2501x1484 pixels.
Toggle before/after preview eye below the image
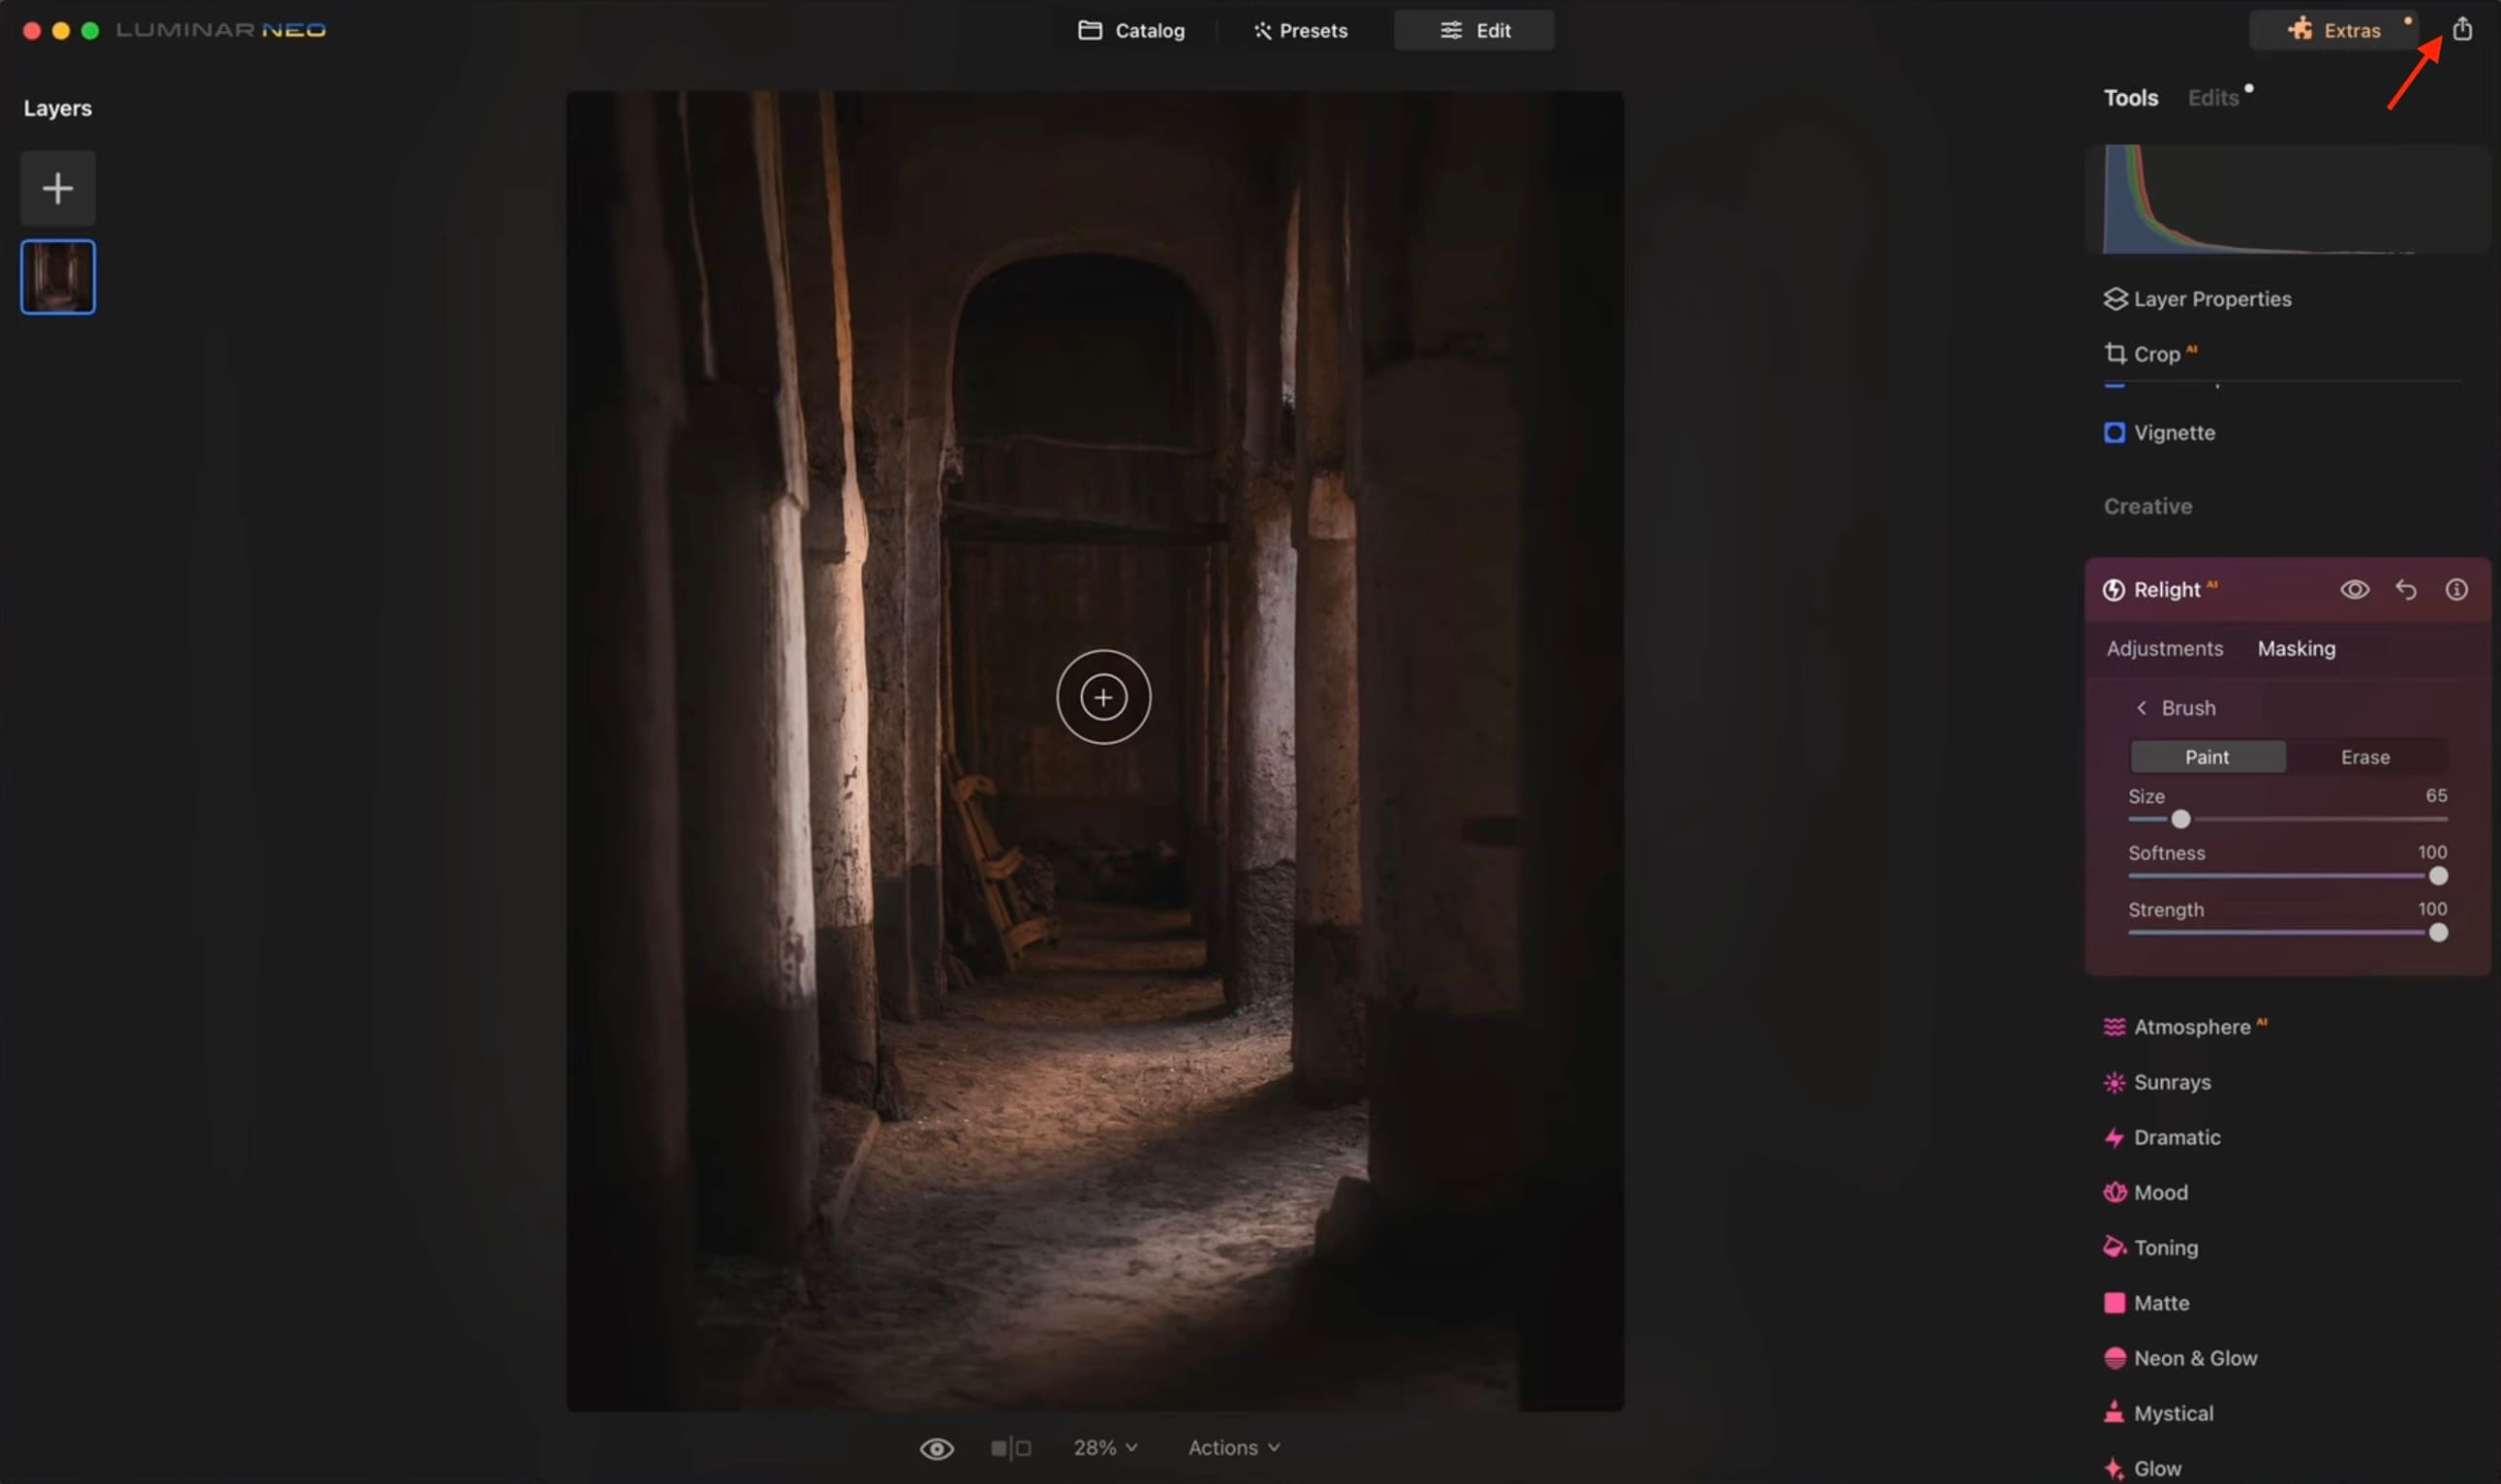tap(936, 1448)
